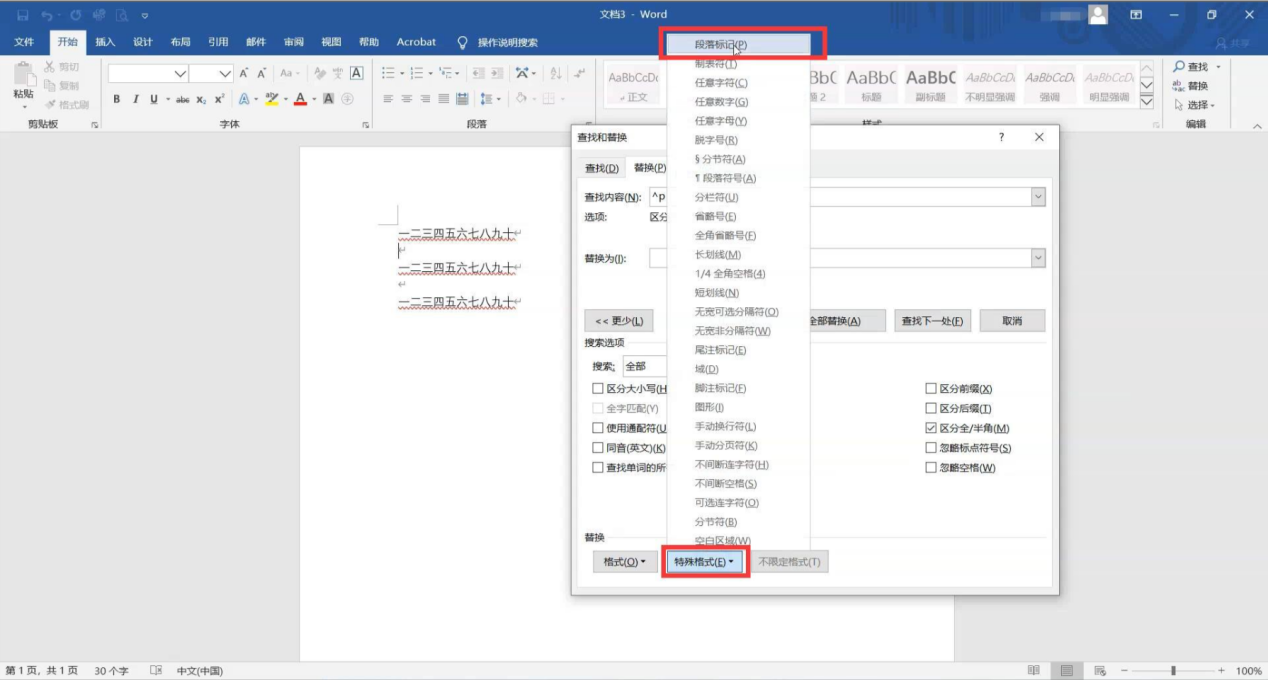
Task: Click the Save icon in title bar
Action: [22, 15]
